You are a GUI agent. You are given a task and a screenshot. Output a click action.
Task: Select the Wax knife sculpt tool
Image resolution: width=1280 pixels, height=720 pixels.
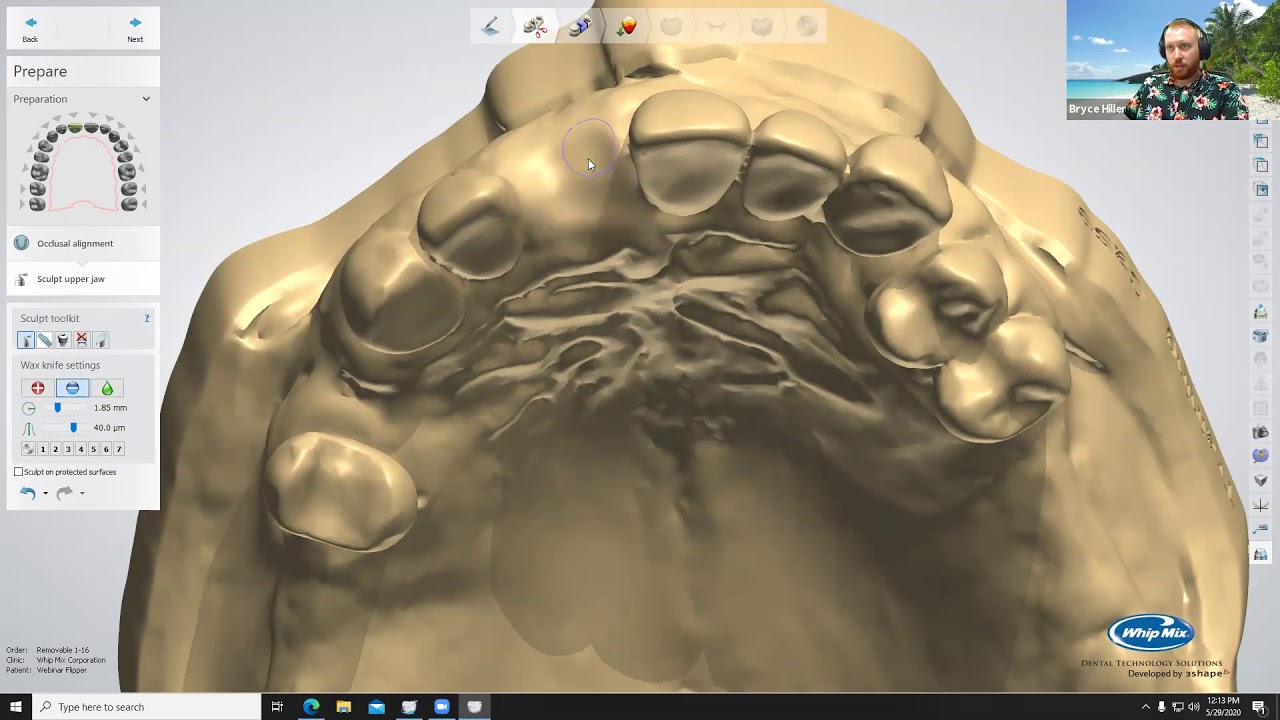(26, 340)
